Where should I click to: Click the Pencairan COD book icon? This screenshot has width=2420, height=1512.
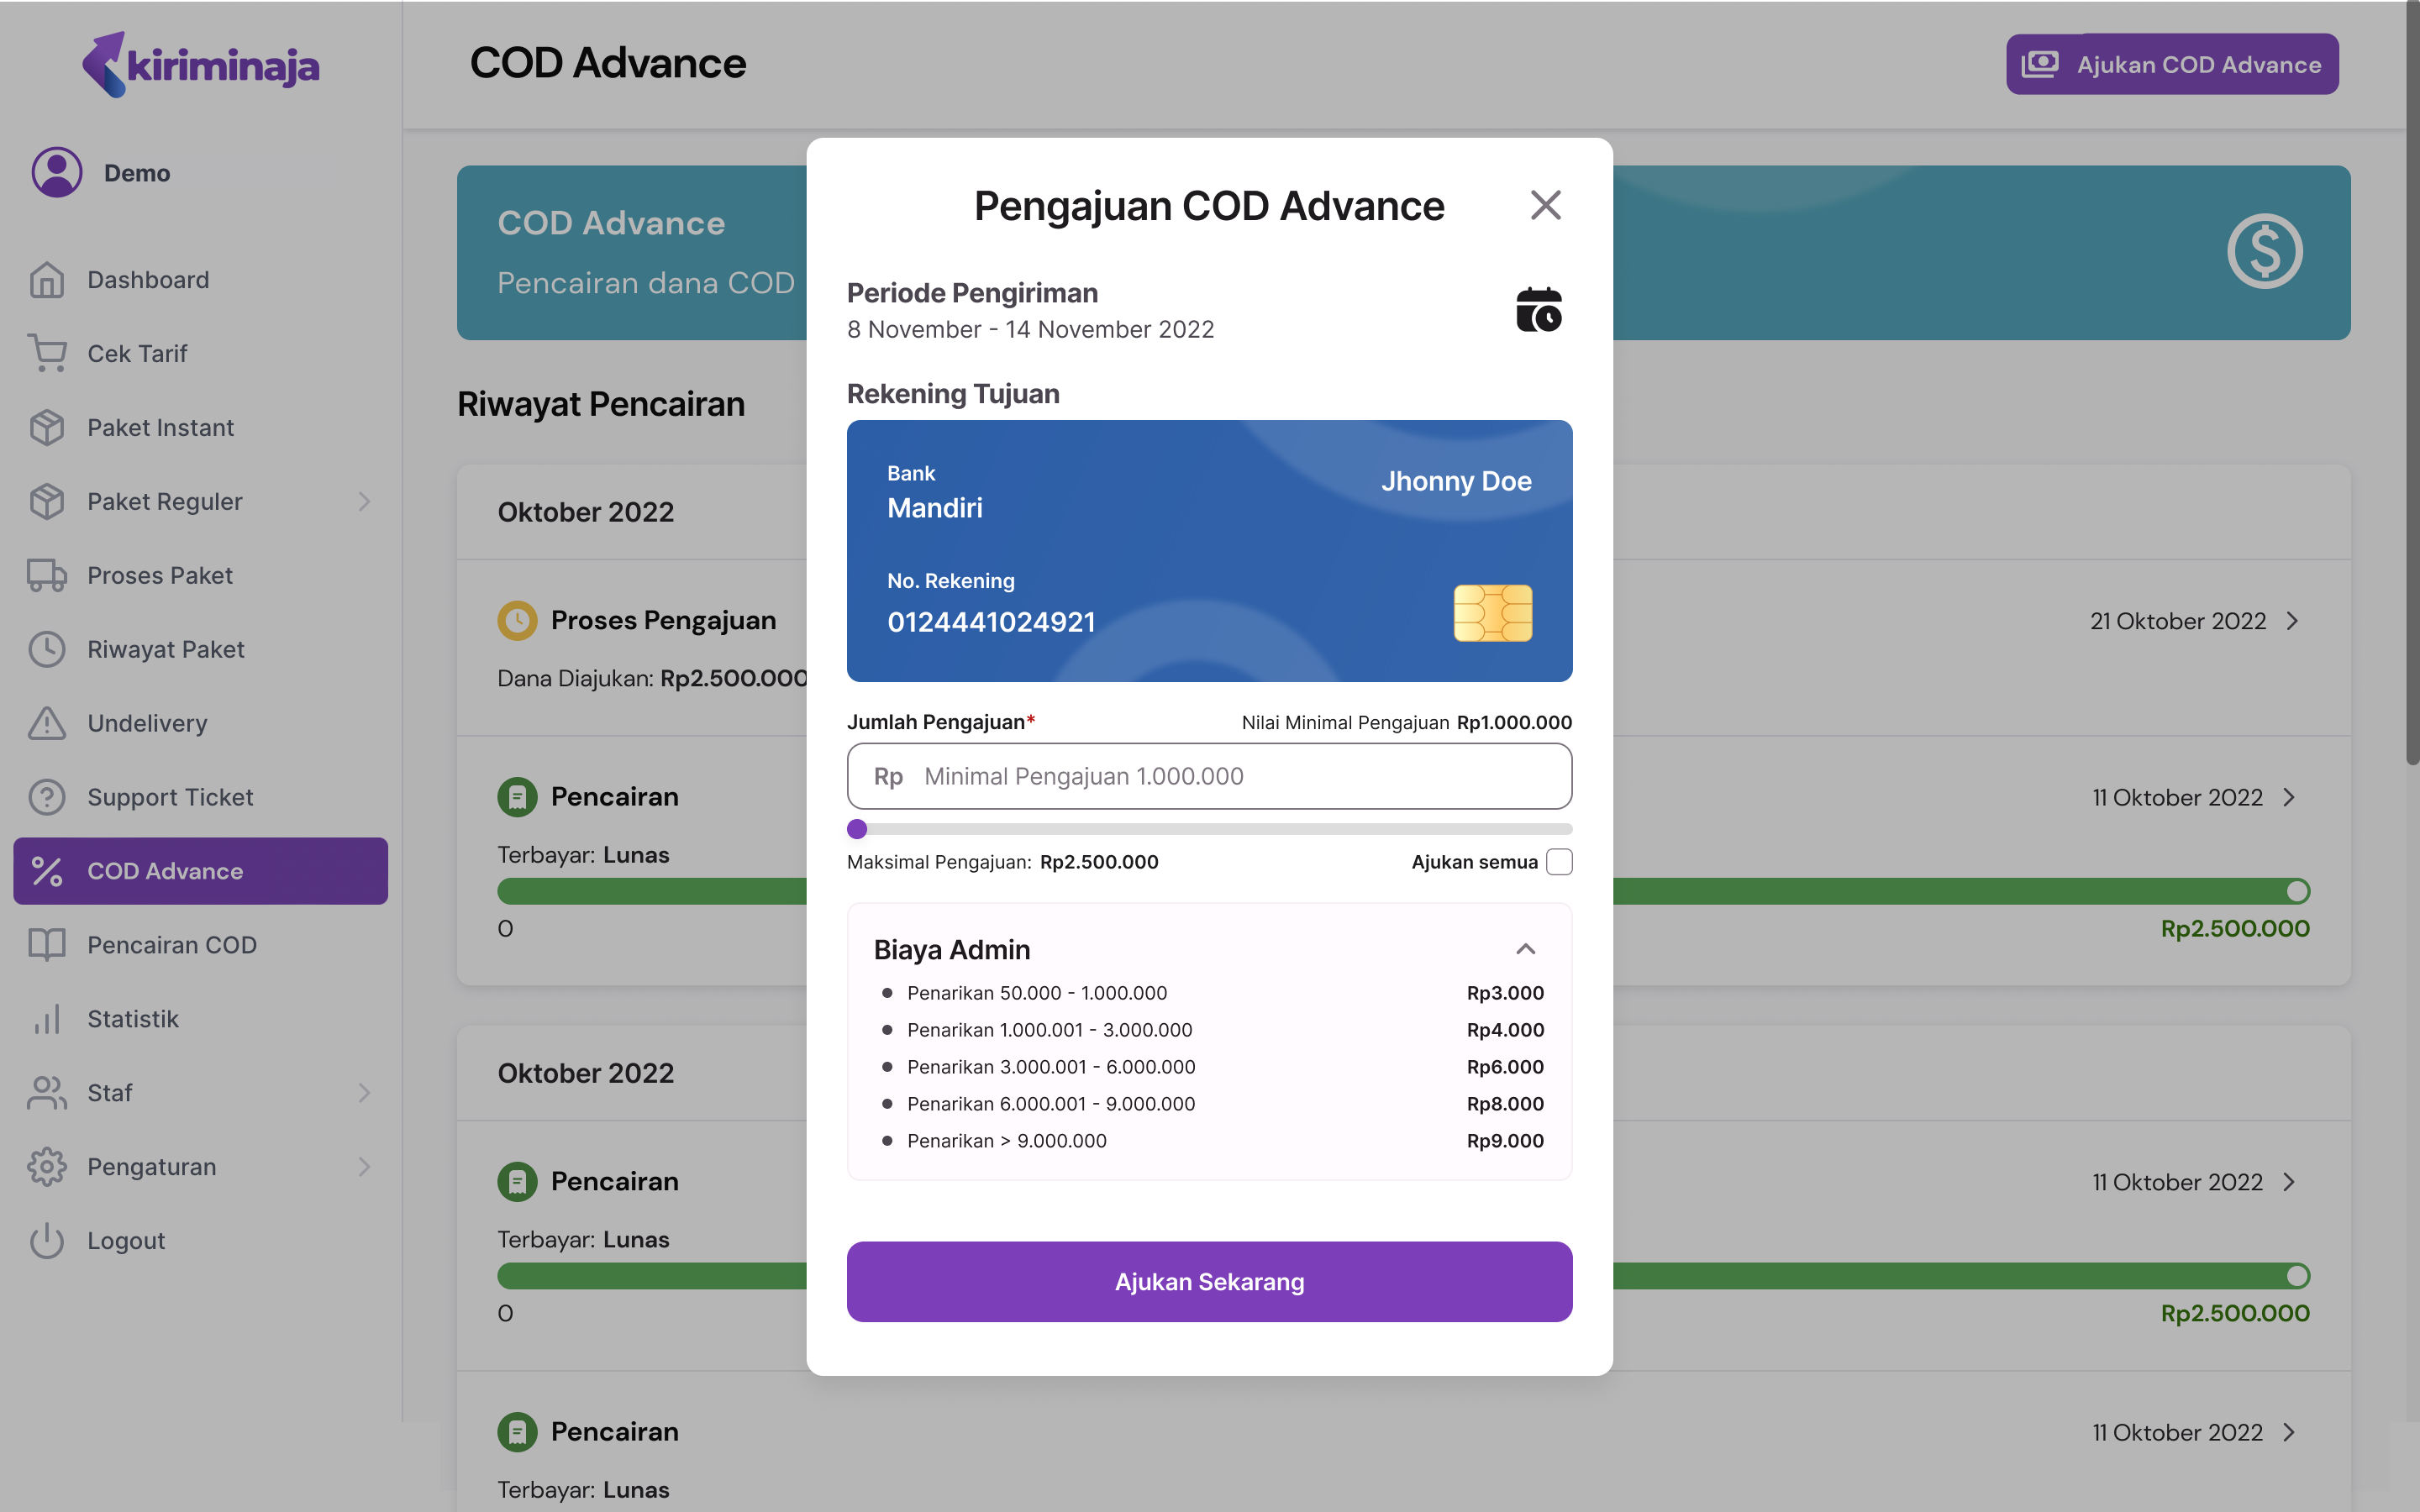click(x=47, y=945)
